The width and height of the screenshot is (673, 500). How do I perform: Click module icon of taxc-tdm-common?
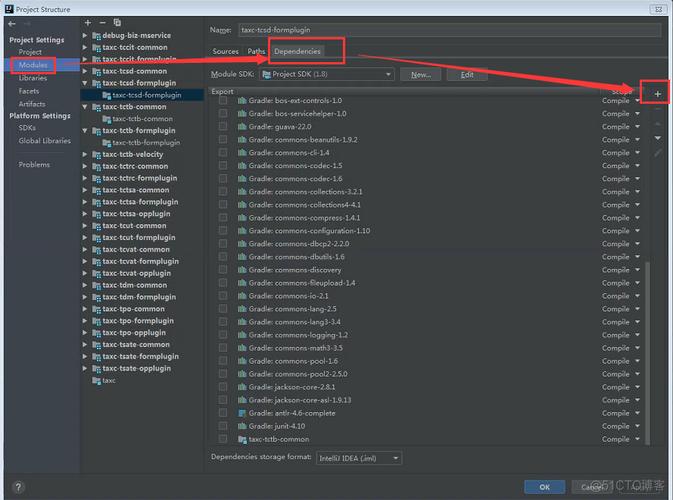coord(97,285)
